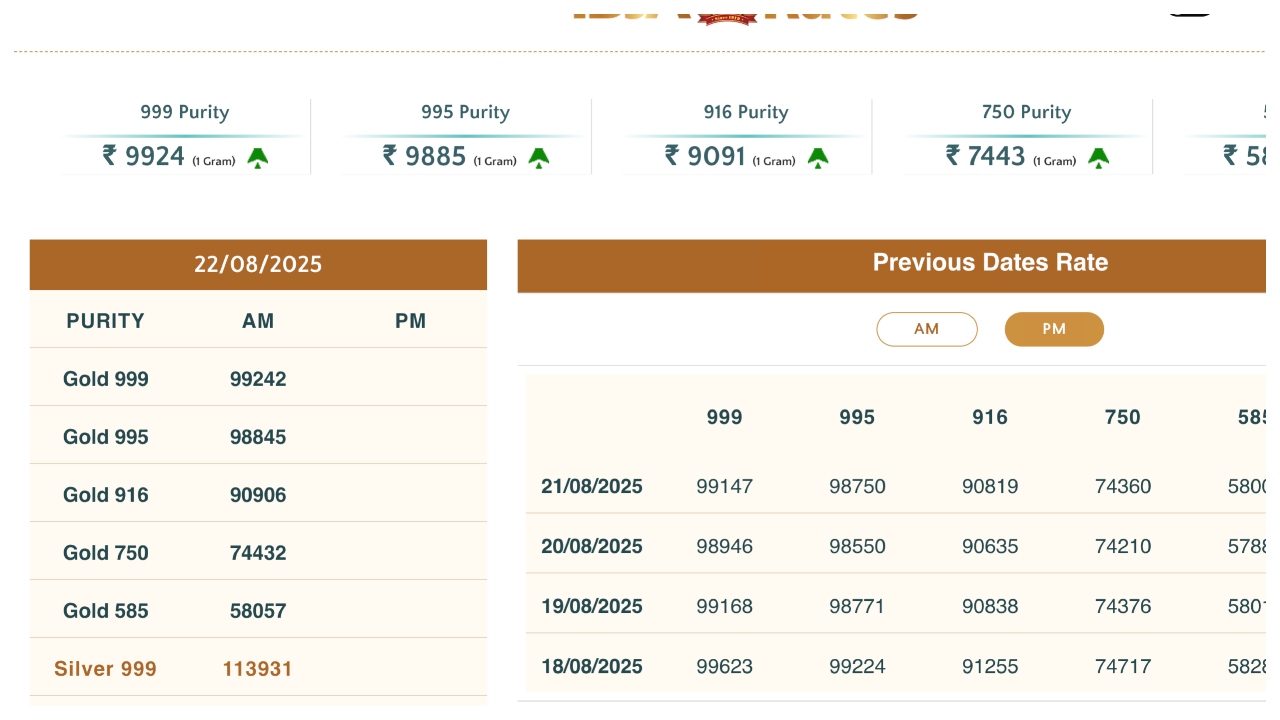Click the green up arrow beside 750 Purity rate
The width and height of the screenshot is (1280, 720).
click(x=1099, y=157)
